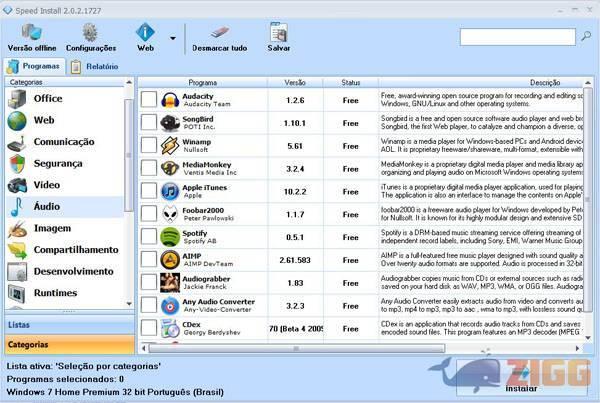Image resolution: width=600 pixels, height=403 pixels.
Task: Click the search magnifier icon
Action: (x=585, y=37)
